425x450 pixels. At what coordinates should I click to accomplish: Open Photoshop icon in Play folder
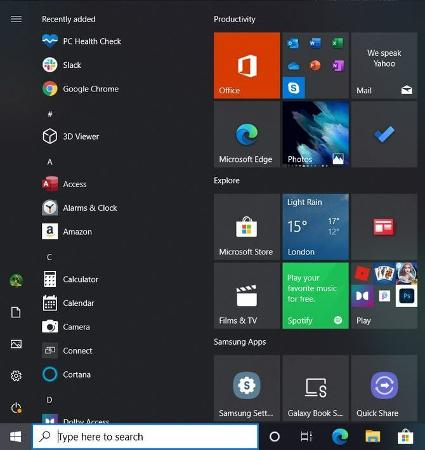406,296
